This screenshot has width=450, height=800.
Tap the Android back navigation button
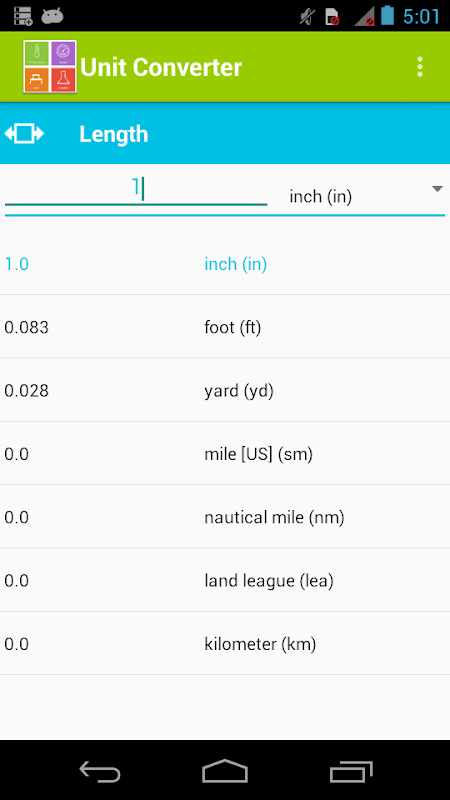coord(100,770)
